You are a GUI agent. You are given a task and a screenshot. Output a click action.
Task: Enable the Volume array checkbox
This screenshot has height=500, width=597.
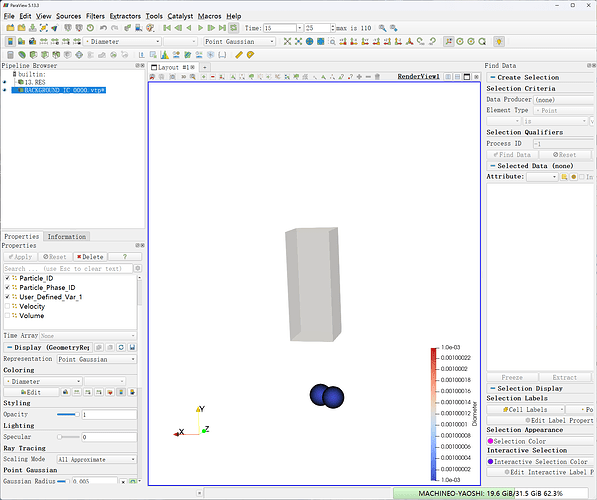[x=7, y=316]
